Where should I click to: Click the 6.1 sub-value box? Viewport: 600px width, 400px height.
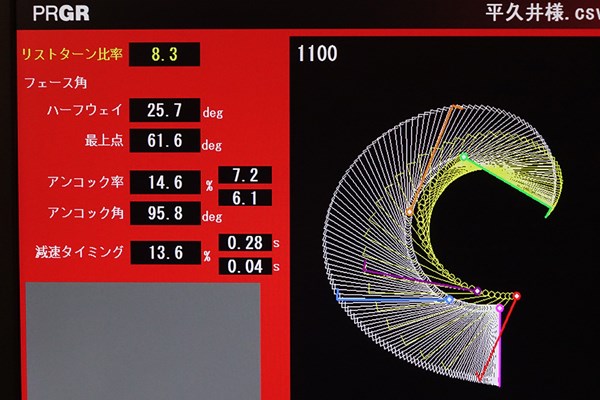[245, 198]
